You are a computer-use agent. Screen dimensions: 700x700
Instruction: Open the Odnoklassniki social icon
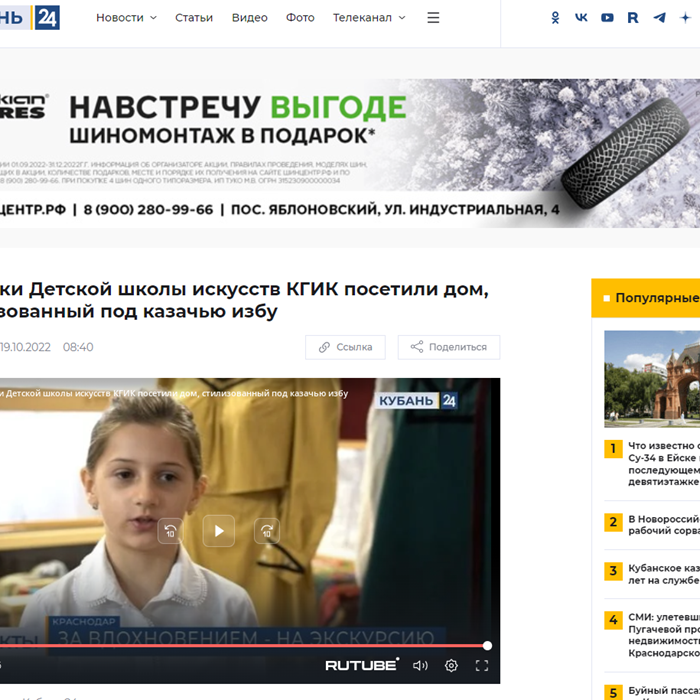pyautogui.click(x=555, y=18)
